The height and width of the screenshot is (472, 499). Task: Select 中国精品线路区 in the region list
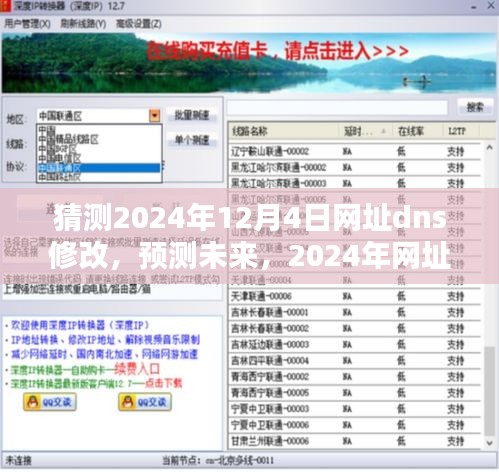coord(68,139)
